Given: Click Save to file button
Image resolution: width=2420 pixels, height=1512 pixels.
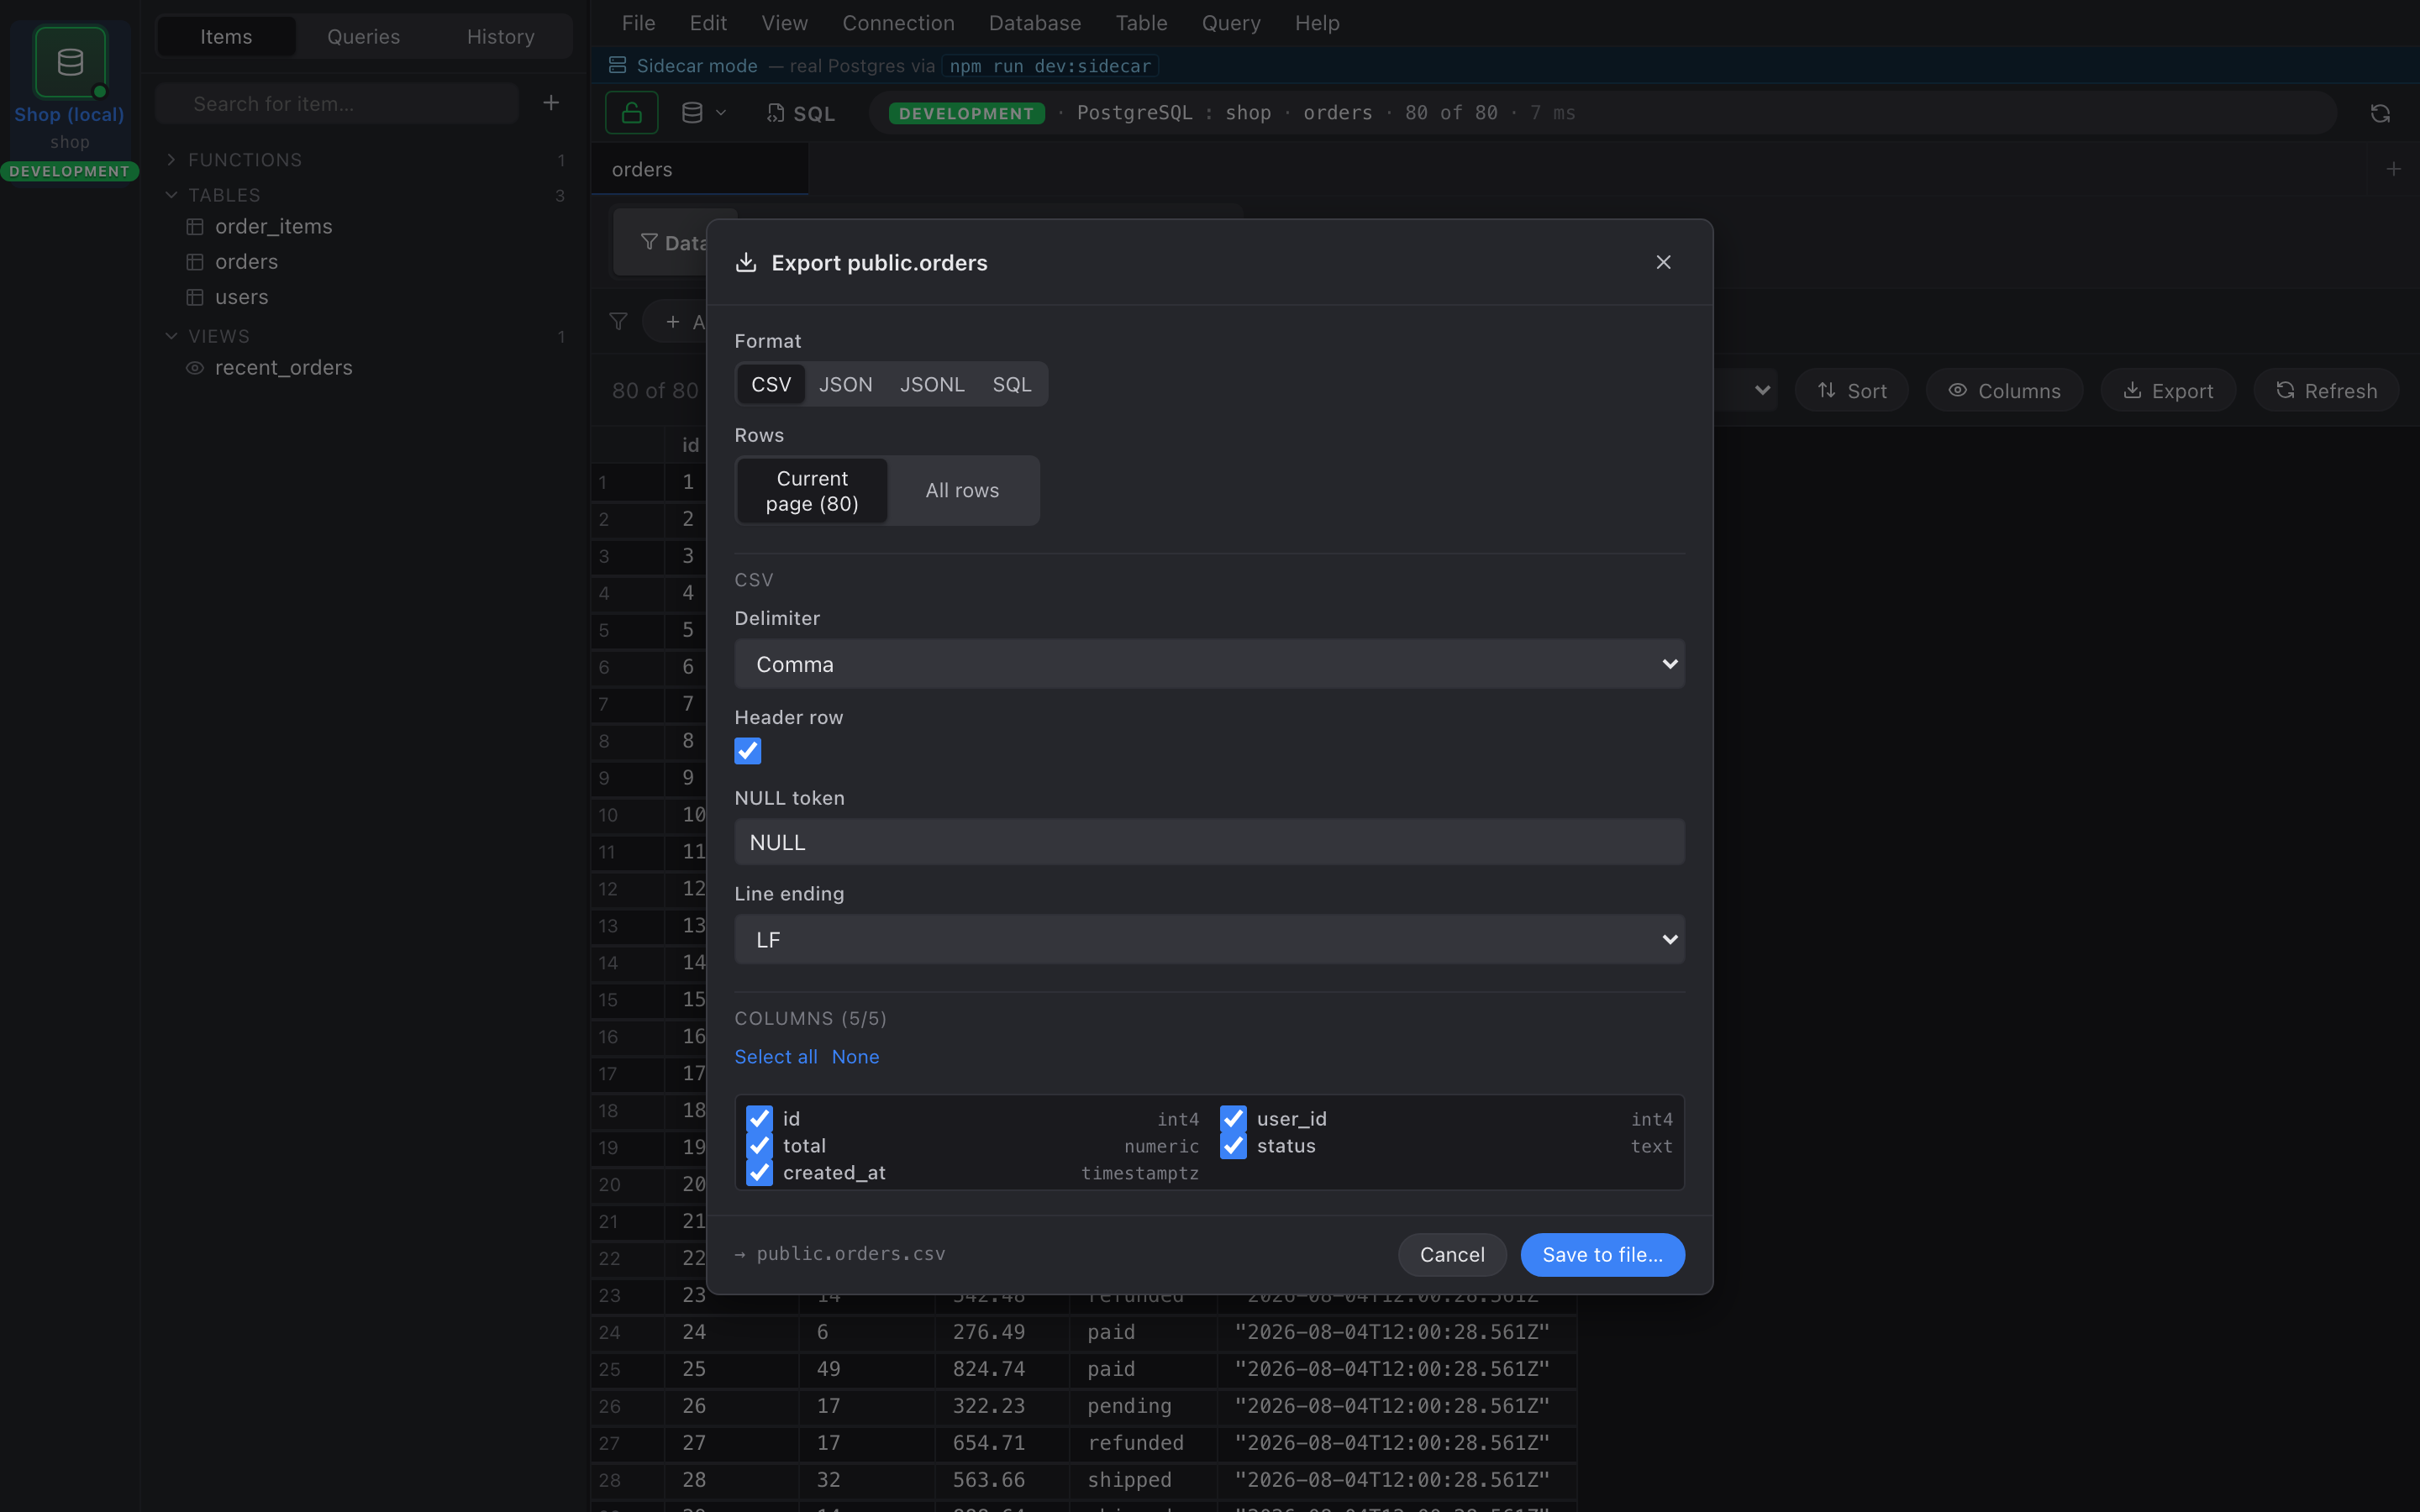Looking at the screenshot, I should point(1603,1255).
